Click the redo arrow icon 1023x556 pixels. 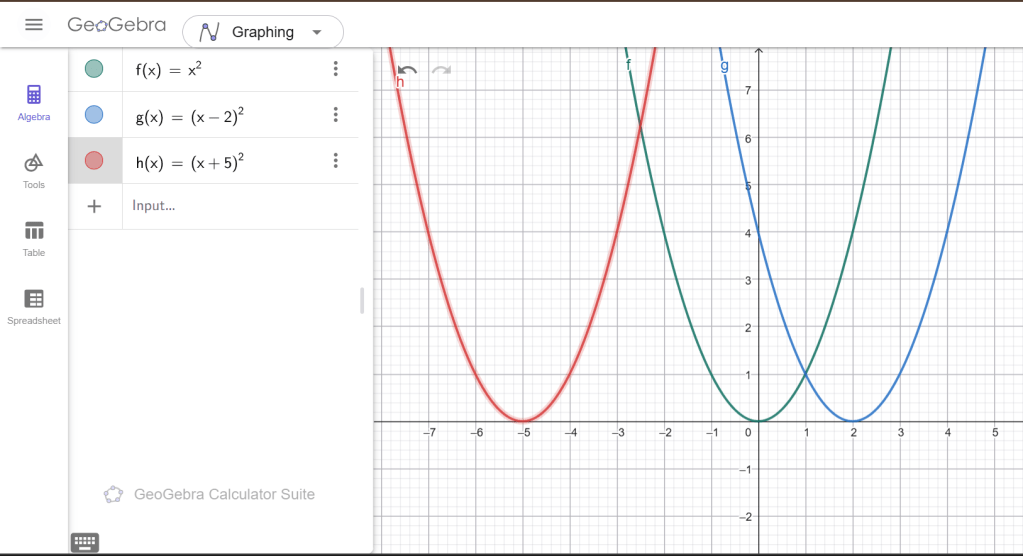[x=441, y=70]
